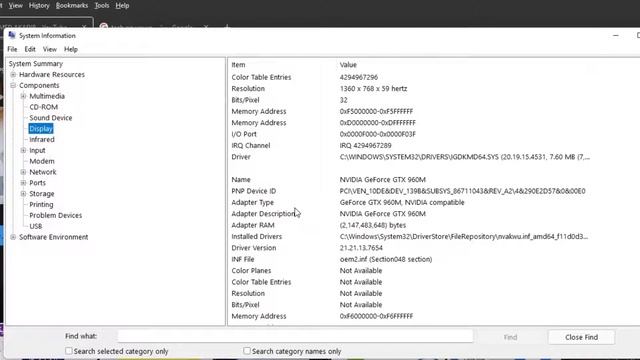The width and height of the screenshot is (640, 360).
Task: Select the Storage tree label
Action: 42,194
